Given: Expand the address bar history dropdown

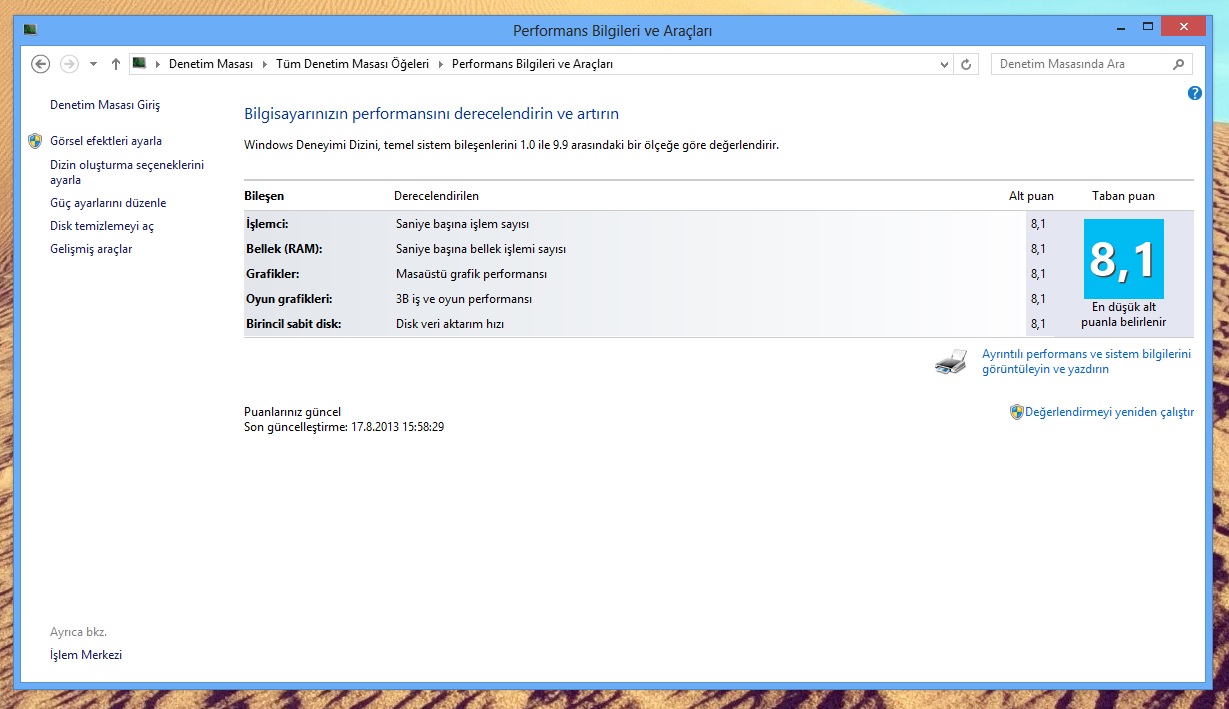Looking at the screenshot, I should (945, 64).
